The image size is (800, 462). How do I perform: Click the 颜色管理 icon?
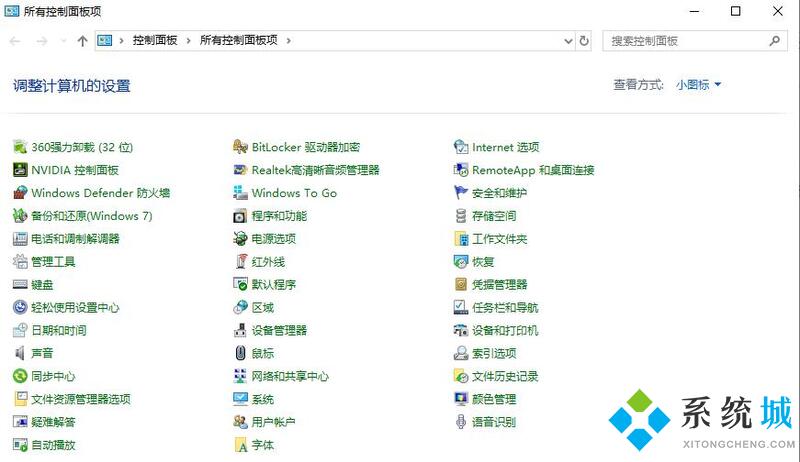[x=461, y=399]
